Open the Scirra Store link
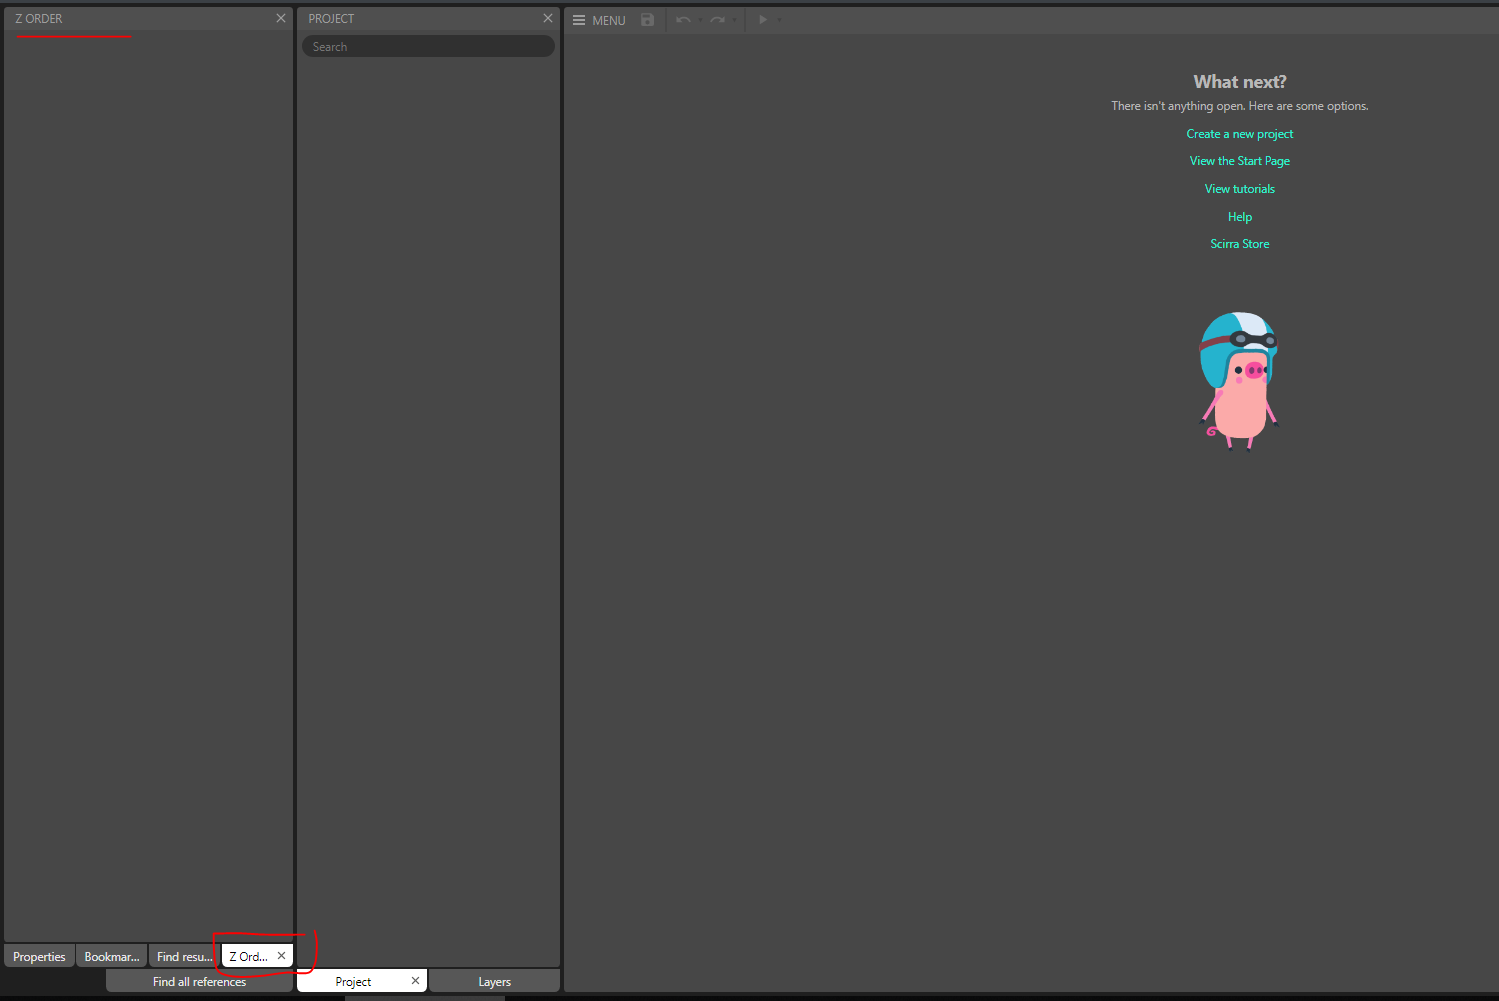The image size is (1499, 1001). click(x=1239, y=243)
